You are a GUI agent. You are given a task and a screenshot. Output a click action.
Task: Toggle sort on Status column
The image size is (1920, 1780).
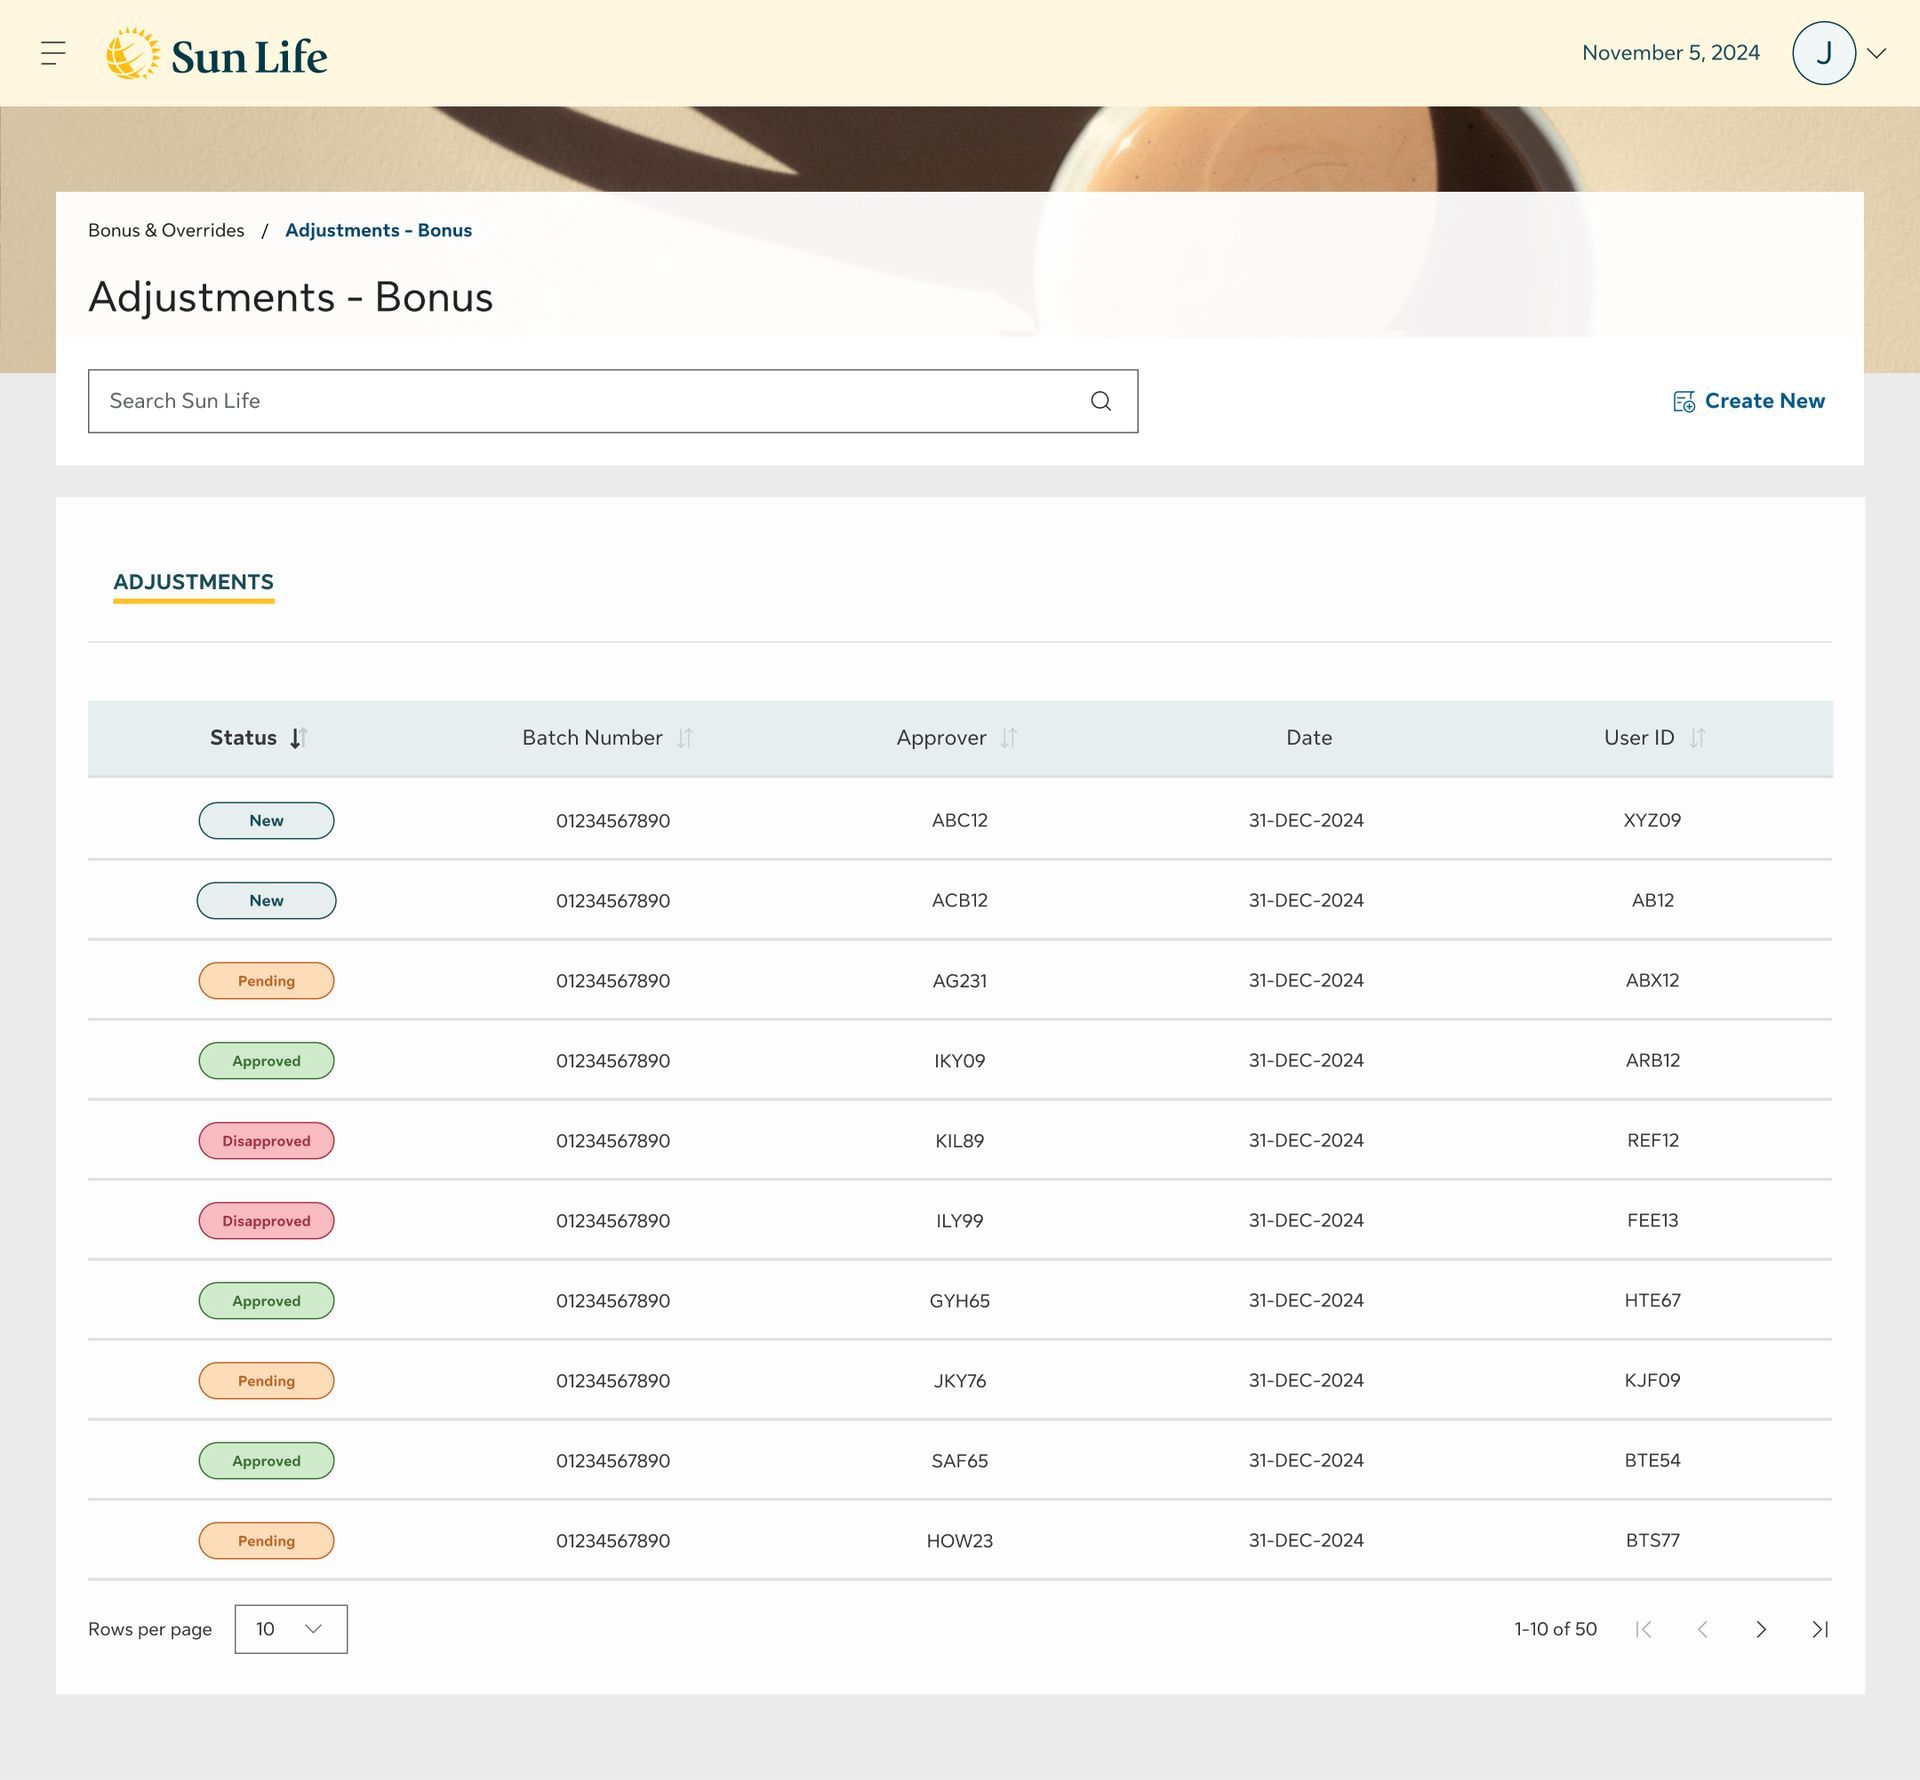(x=298, y=738)
